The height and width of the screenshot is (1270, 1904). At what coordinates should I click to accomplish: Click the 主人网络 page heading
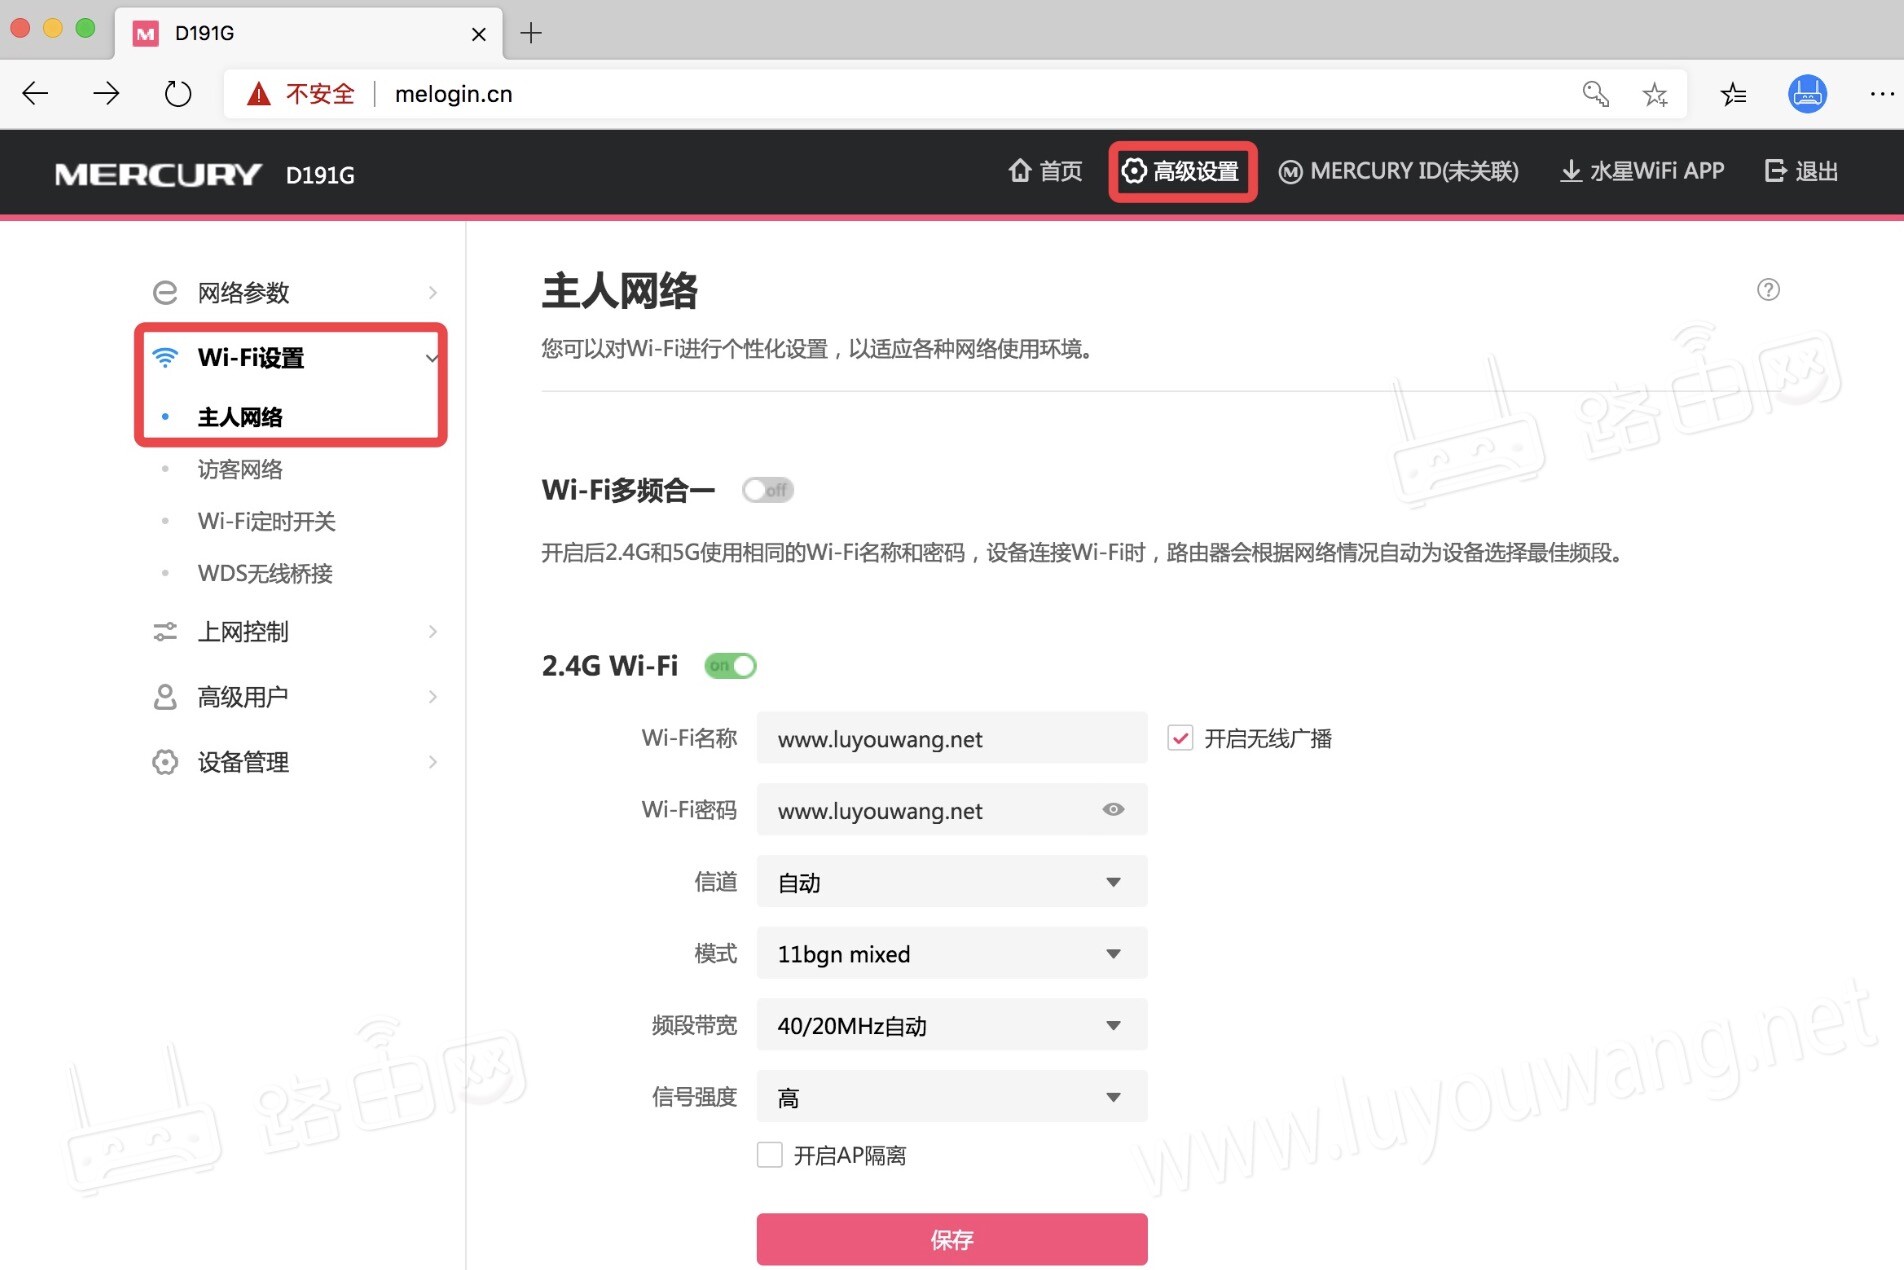[620, 291]
